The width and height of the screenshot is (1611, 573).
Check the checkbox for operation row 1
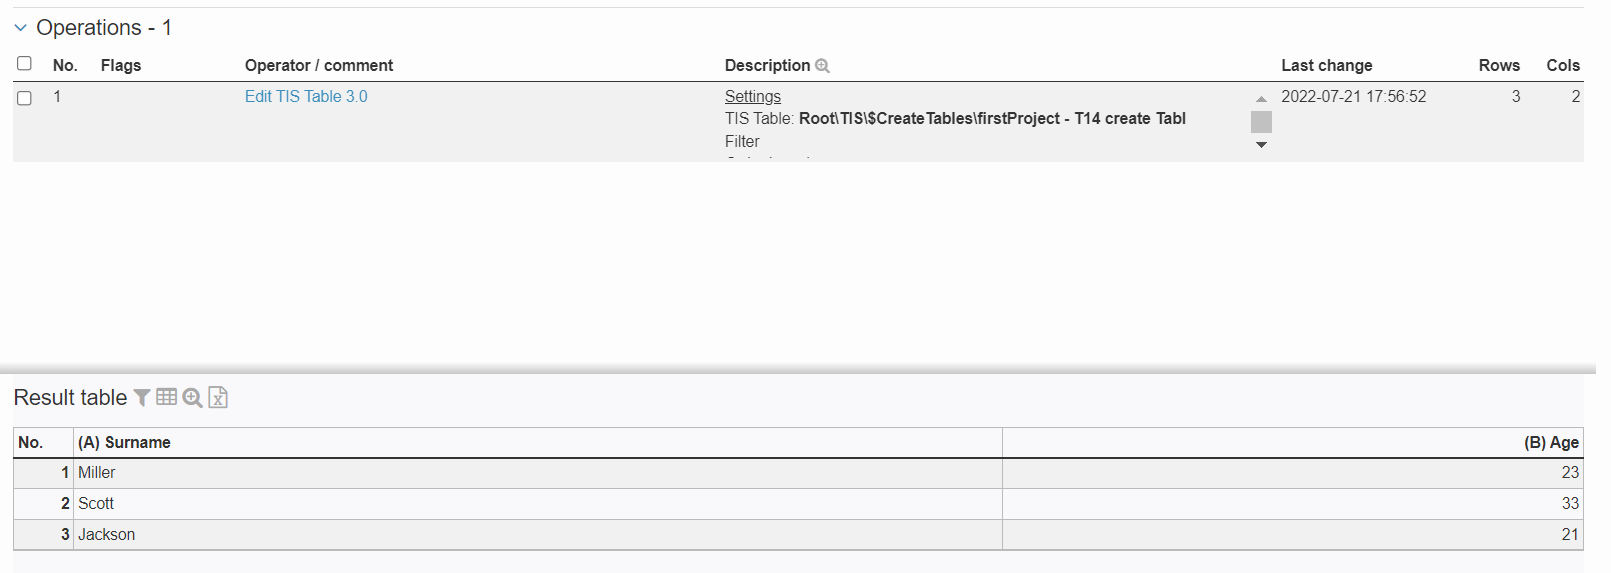tap(25, 98)
